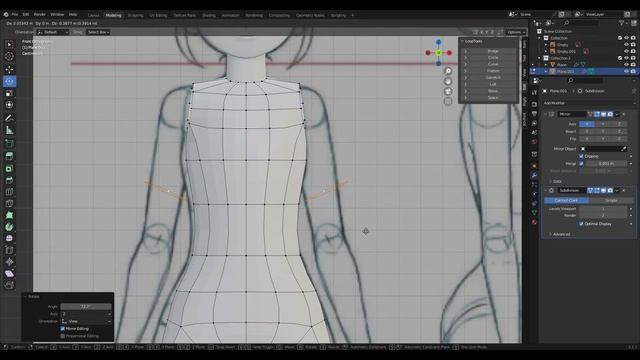The image size is (640, 360).
Task: Select the Spin tool
Action: click(x=9, y=227)
